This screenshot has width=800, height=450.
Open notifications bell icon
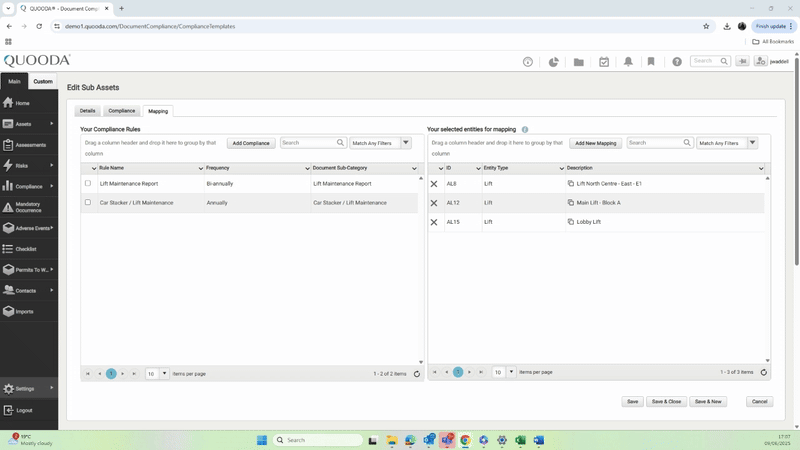[x=628, y=62]
